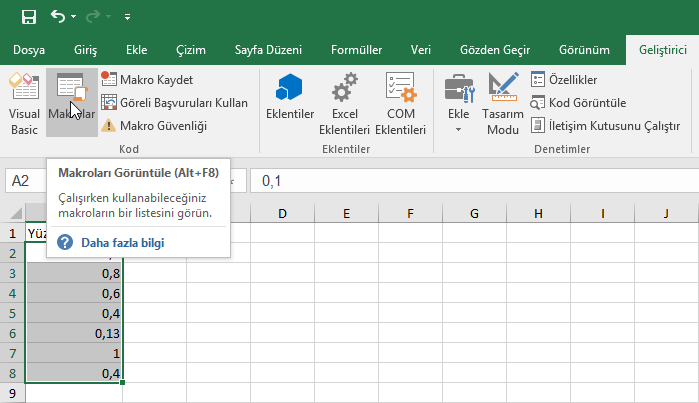Click the Makrolar button
Image resolution: width=699 pixels, height=403 pixels.
[x=72, y=103]
